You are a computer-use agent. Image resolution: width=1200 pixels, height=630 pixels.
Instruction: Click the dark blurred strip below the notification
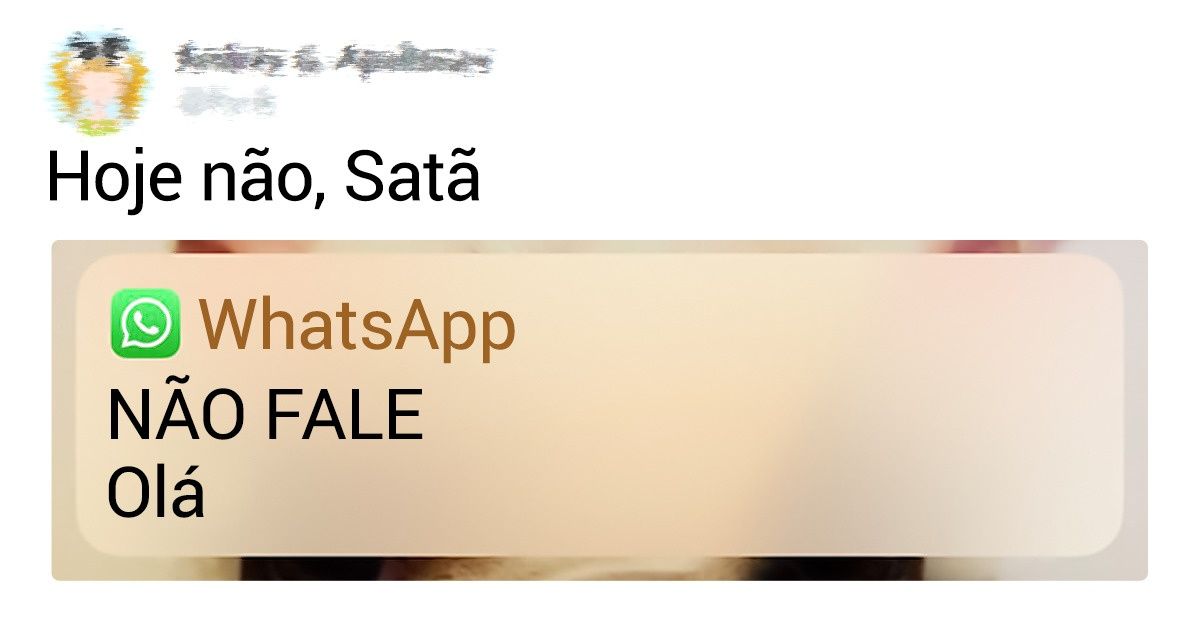600,568
